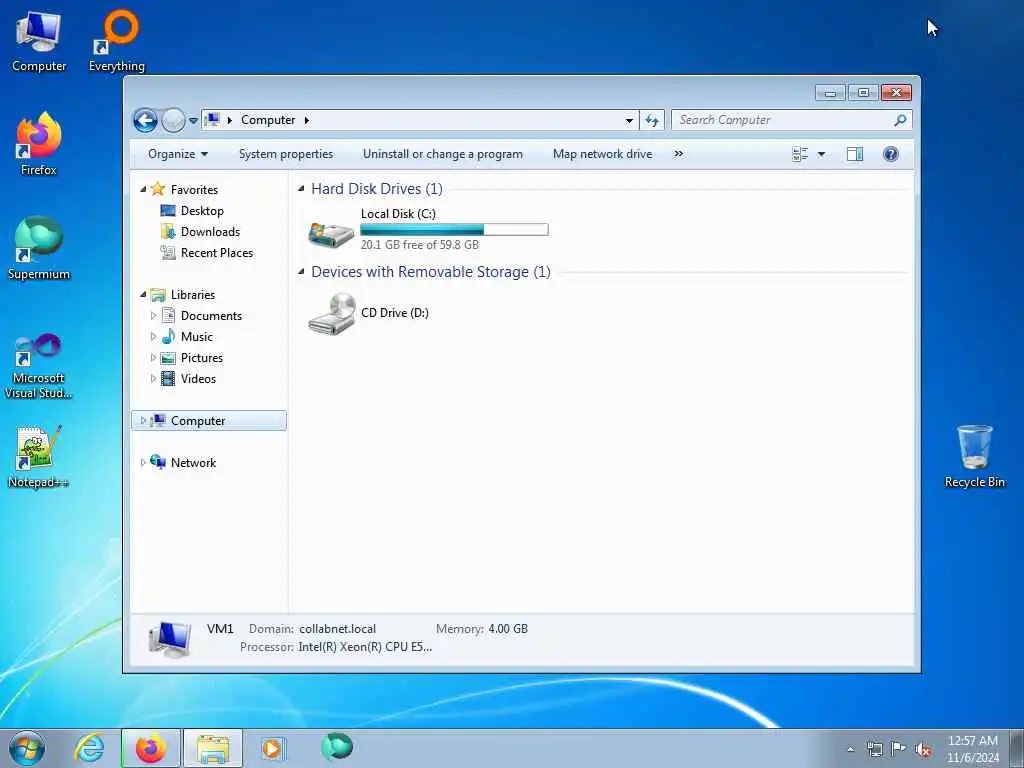Open the Computer desktop icon
Screen dimensions: 1024x768
point(39,41)
